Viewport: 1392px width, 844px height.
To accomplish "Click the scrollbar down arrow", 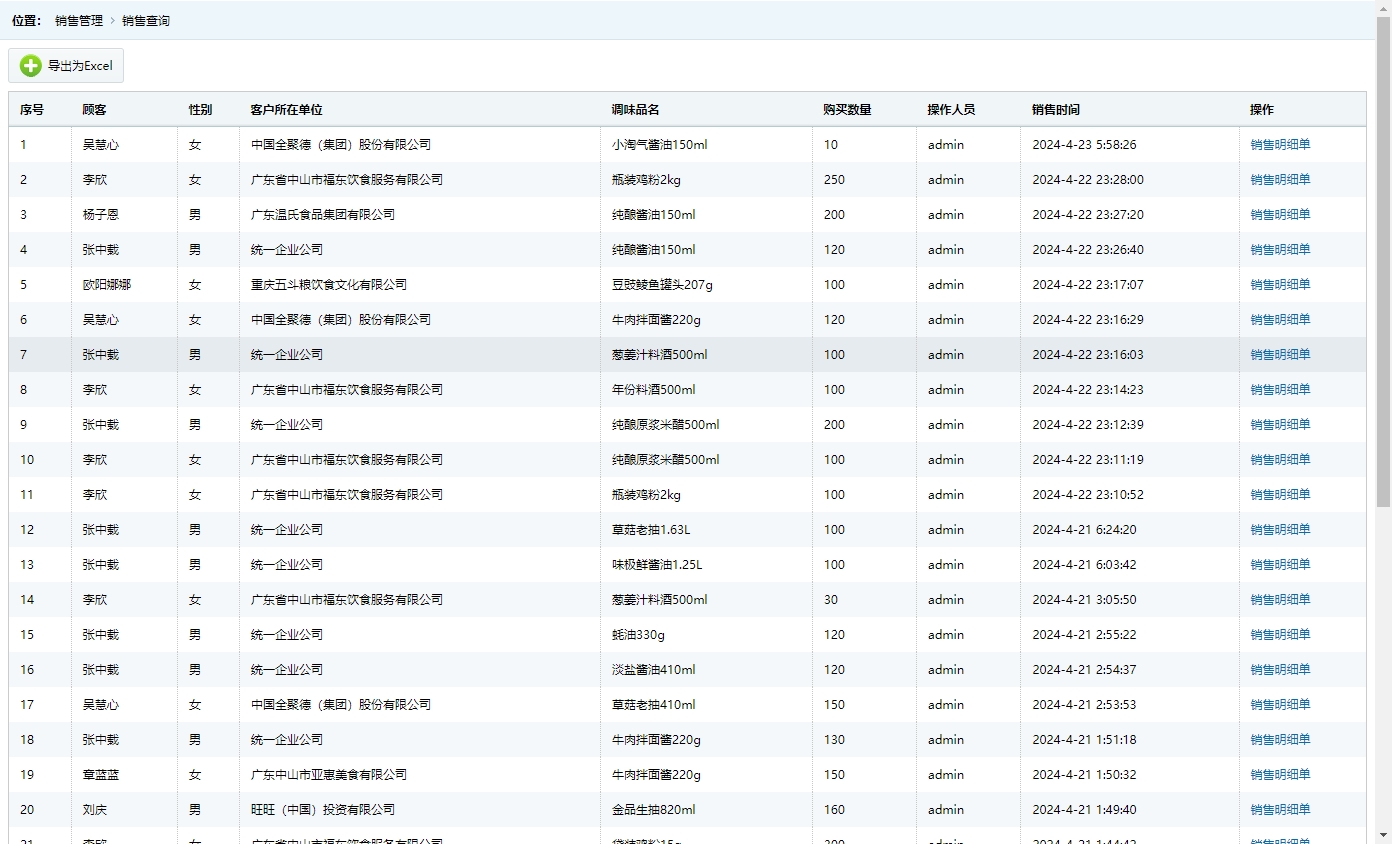I will tap(1383, 835).
